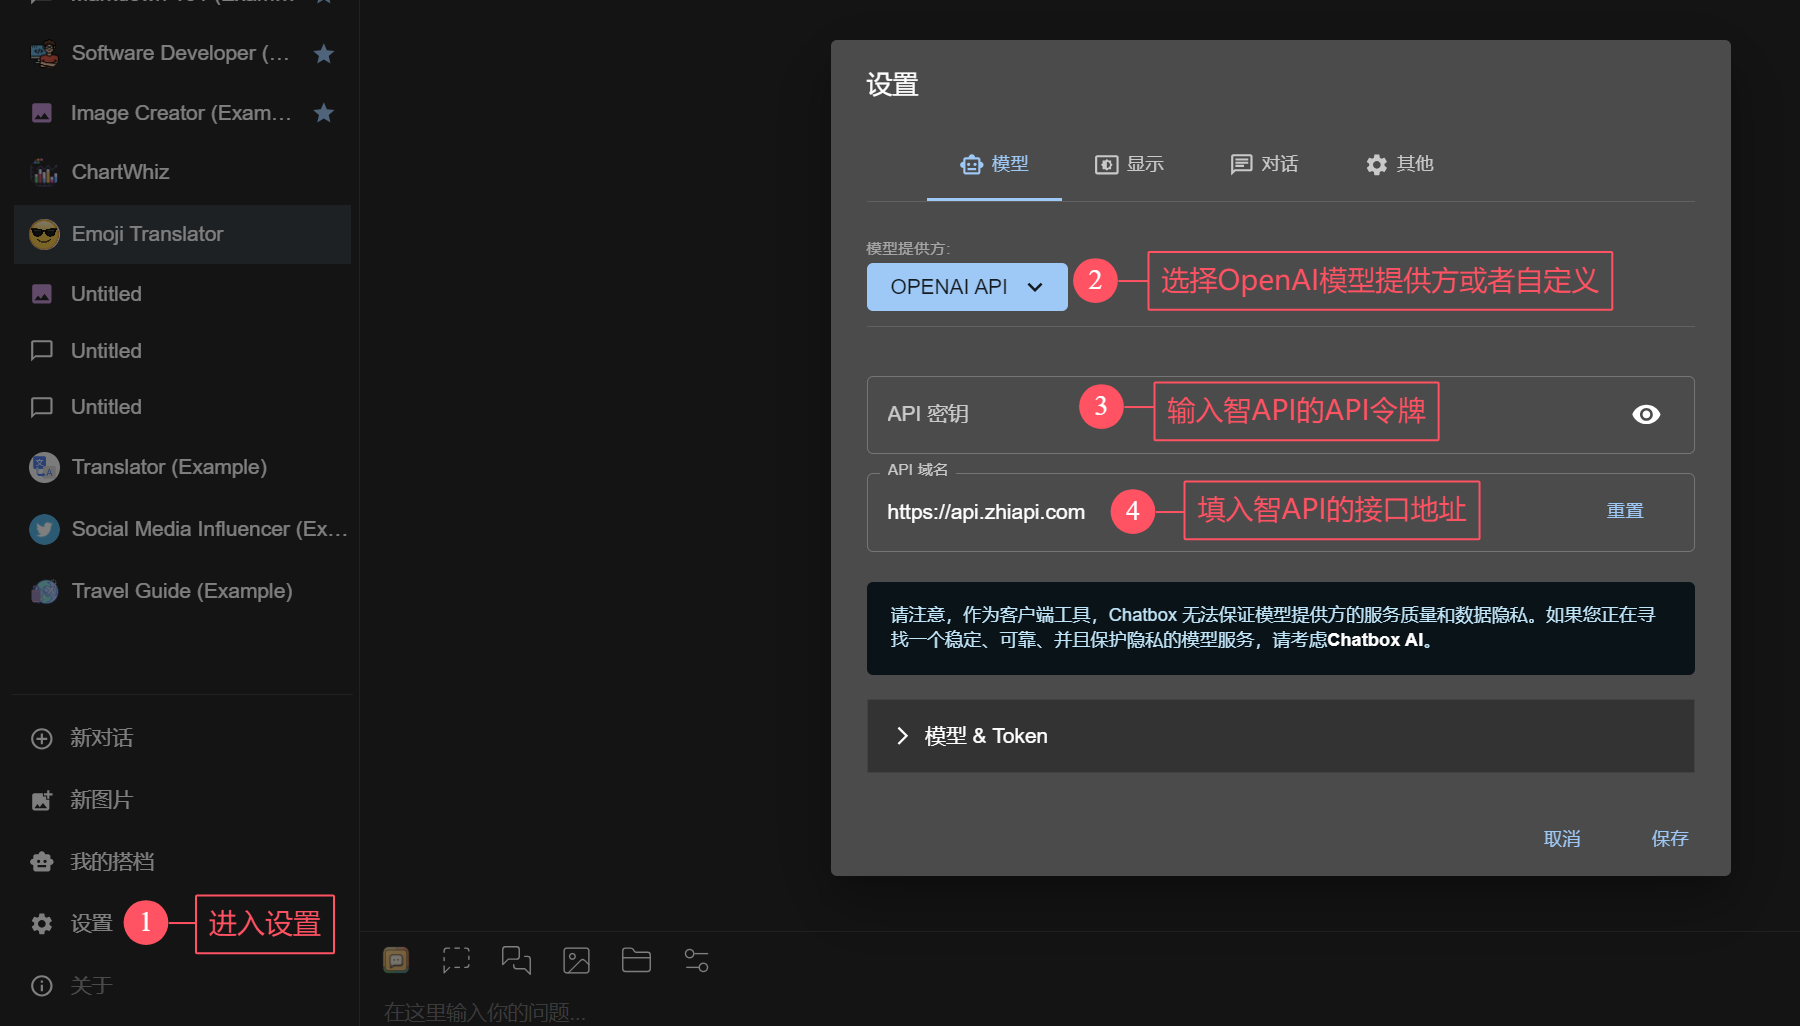
Task: Click the attach image toolbar icon
Action: tap(576, 961)
